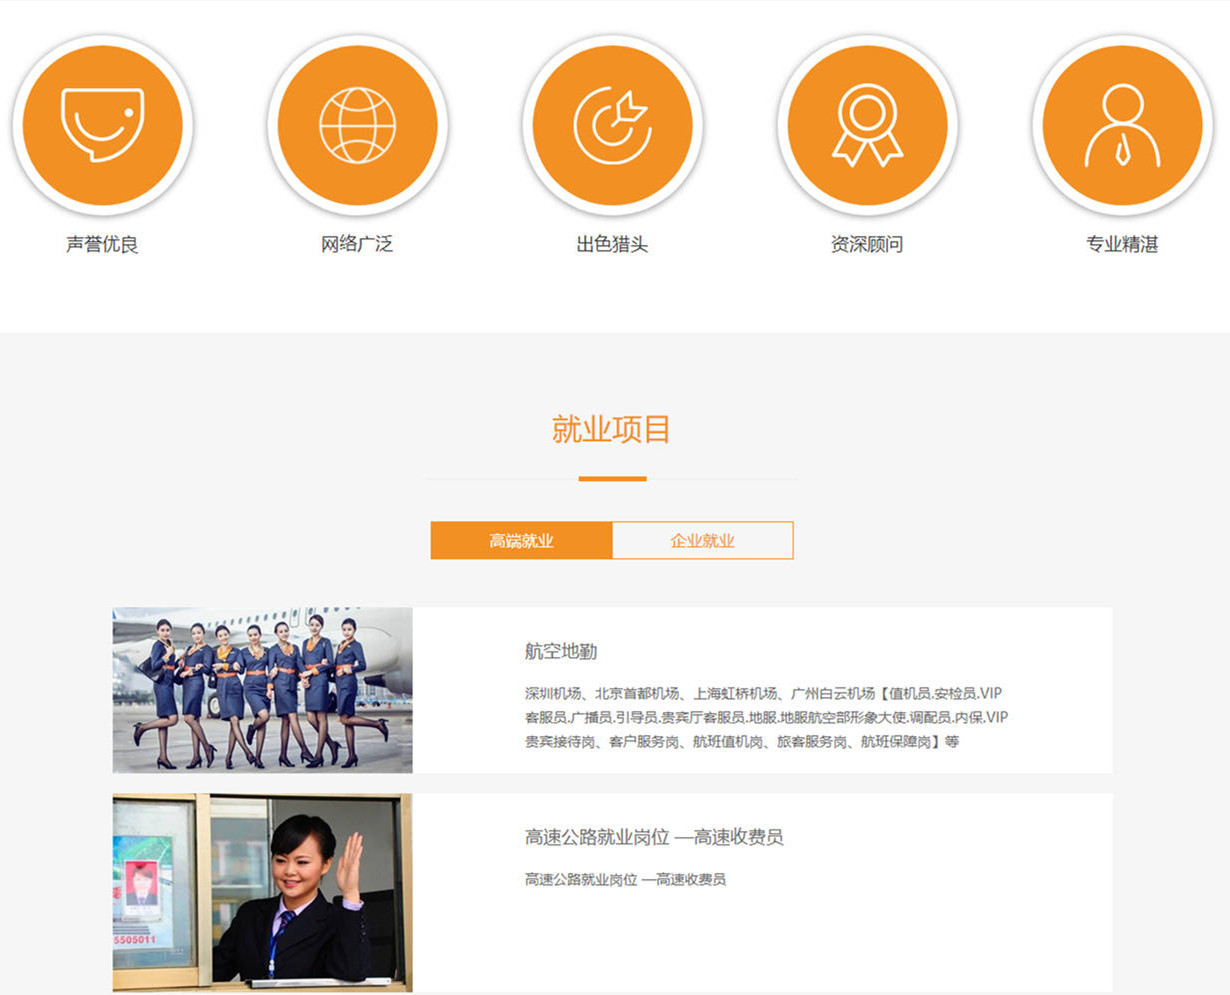This screenshot has width=1230, height=995.
Task: Select the target with arrow icon
Action: (612, 125)
